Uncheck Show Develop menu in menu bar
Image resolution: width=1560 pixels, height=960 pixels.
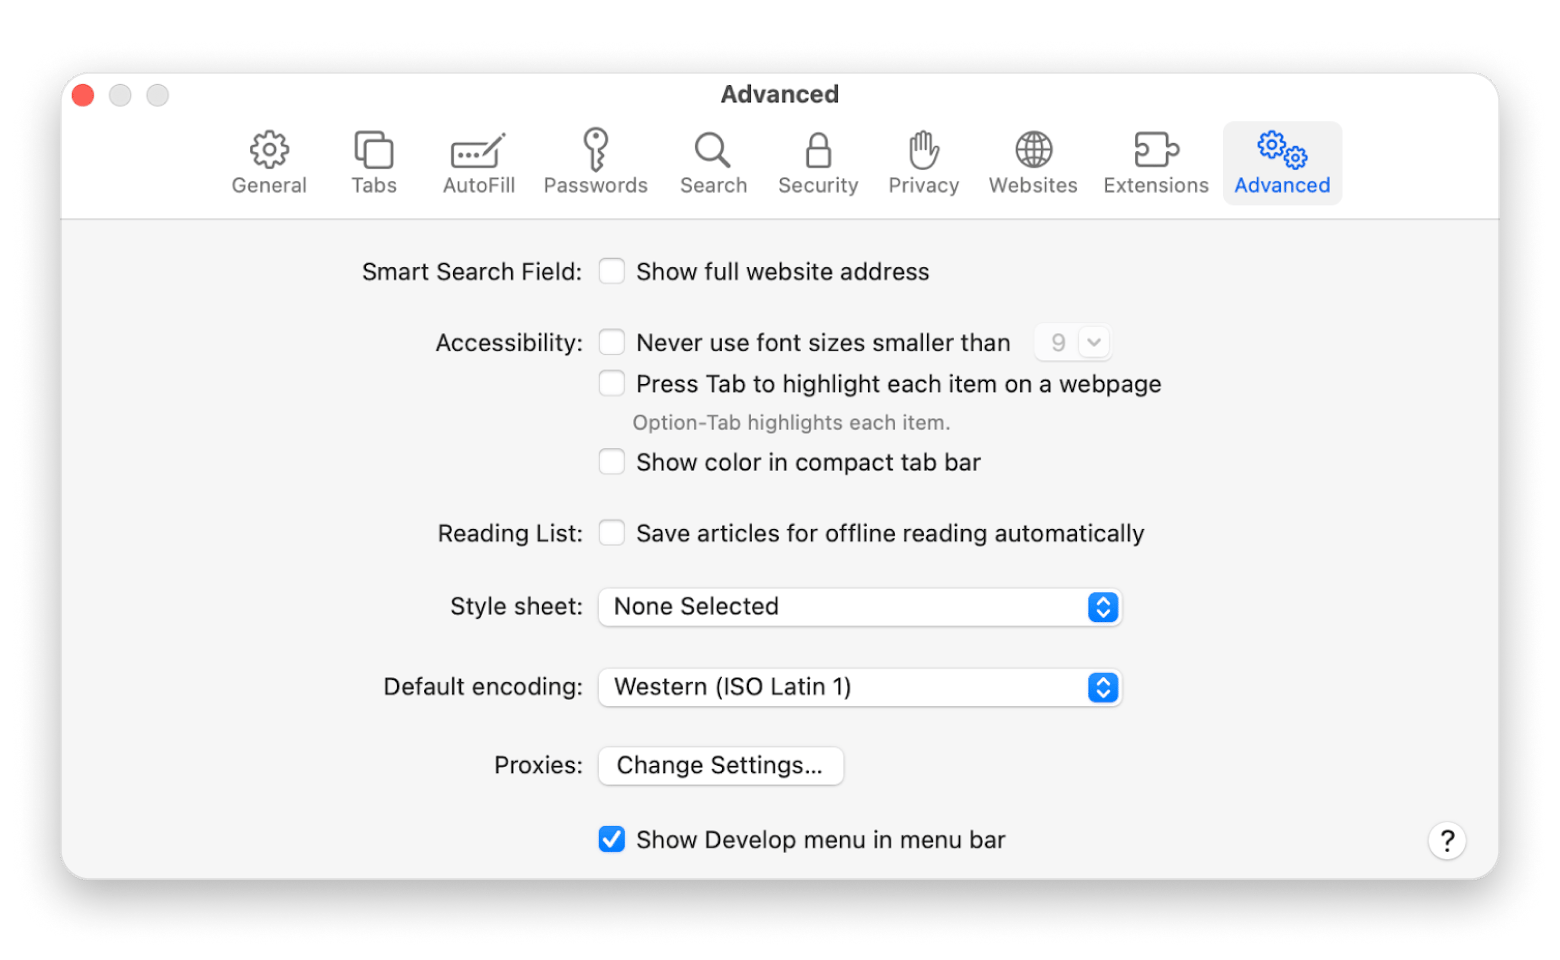tap(612, 839)
